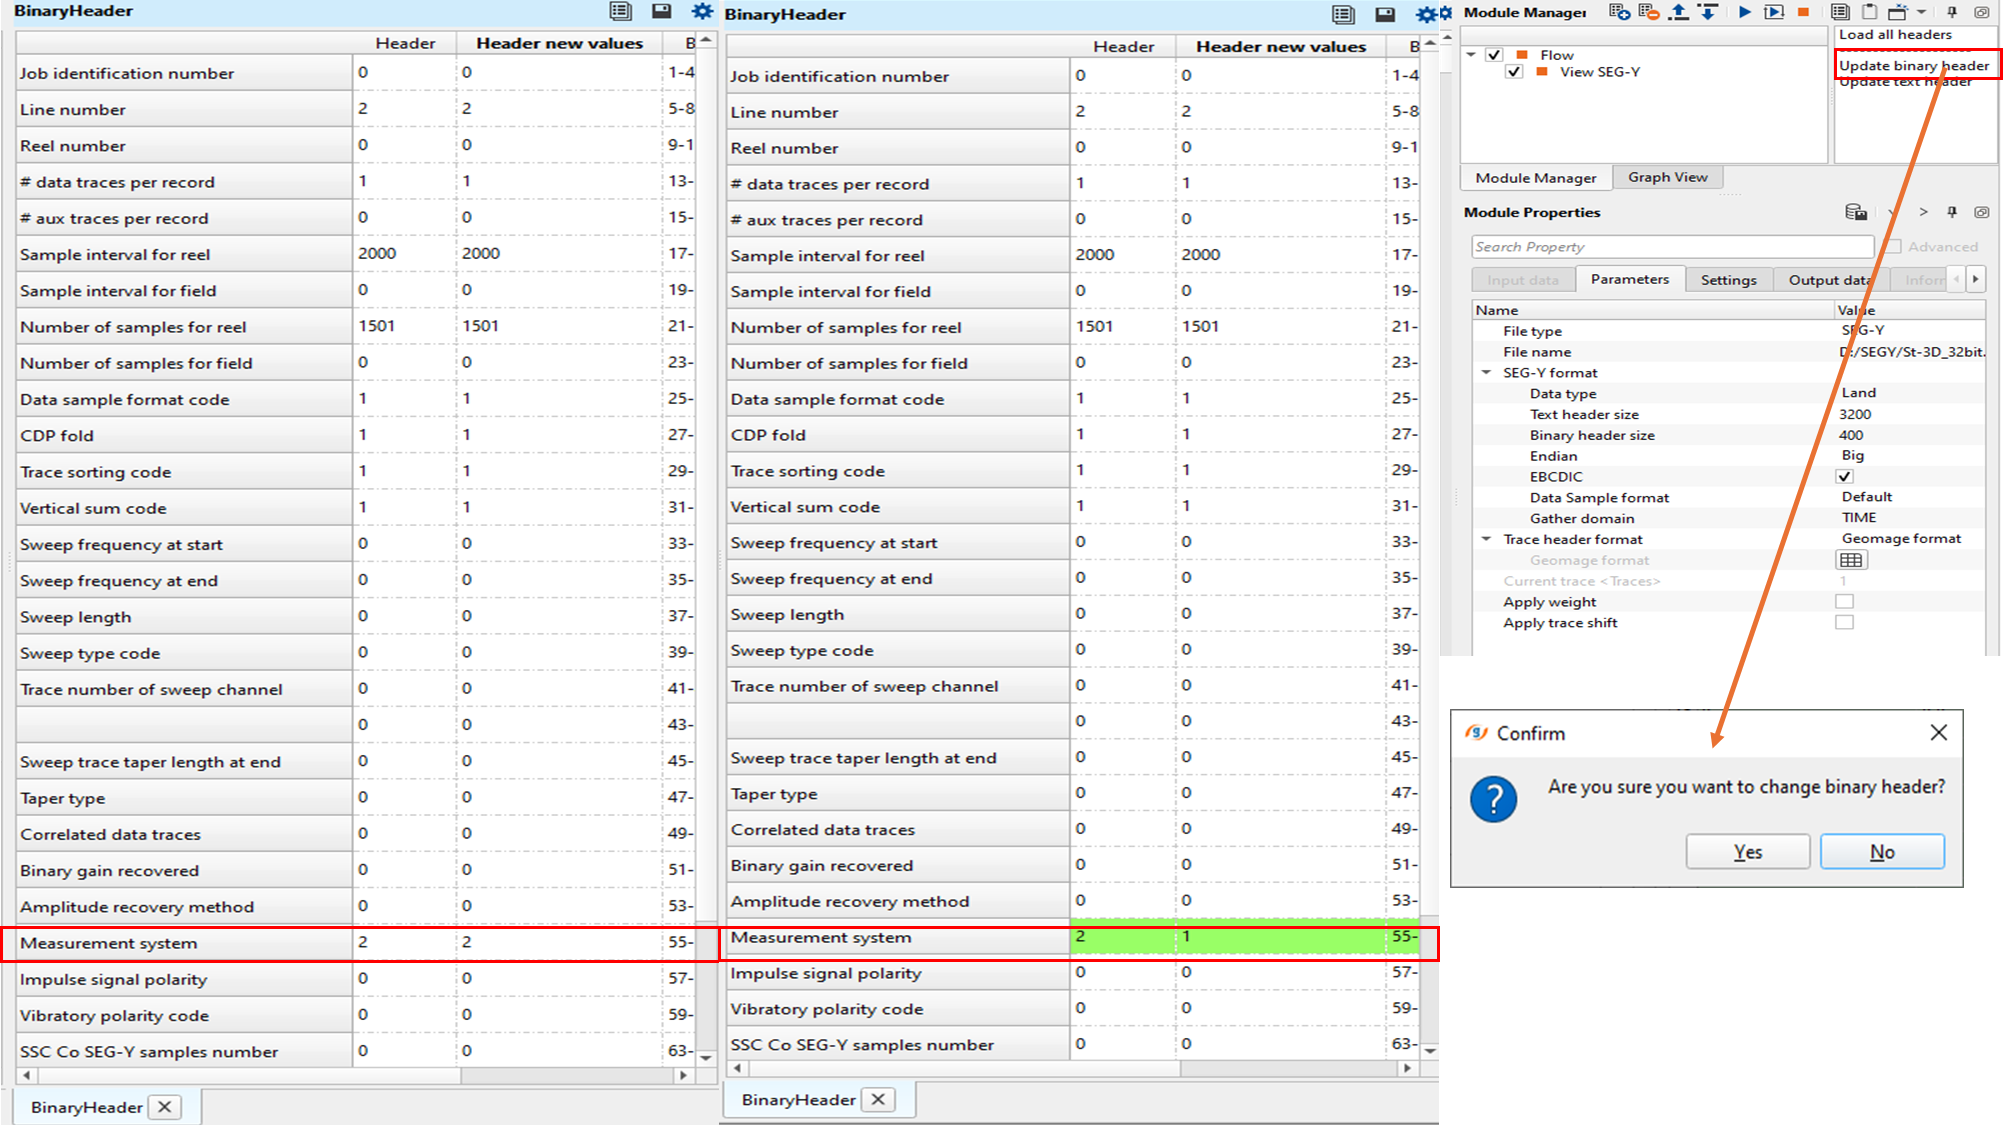Click the move module up arrow icon
This screenshot has height=1125, width=2003.
pyautogui.click(x=1679, y=12)
